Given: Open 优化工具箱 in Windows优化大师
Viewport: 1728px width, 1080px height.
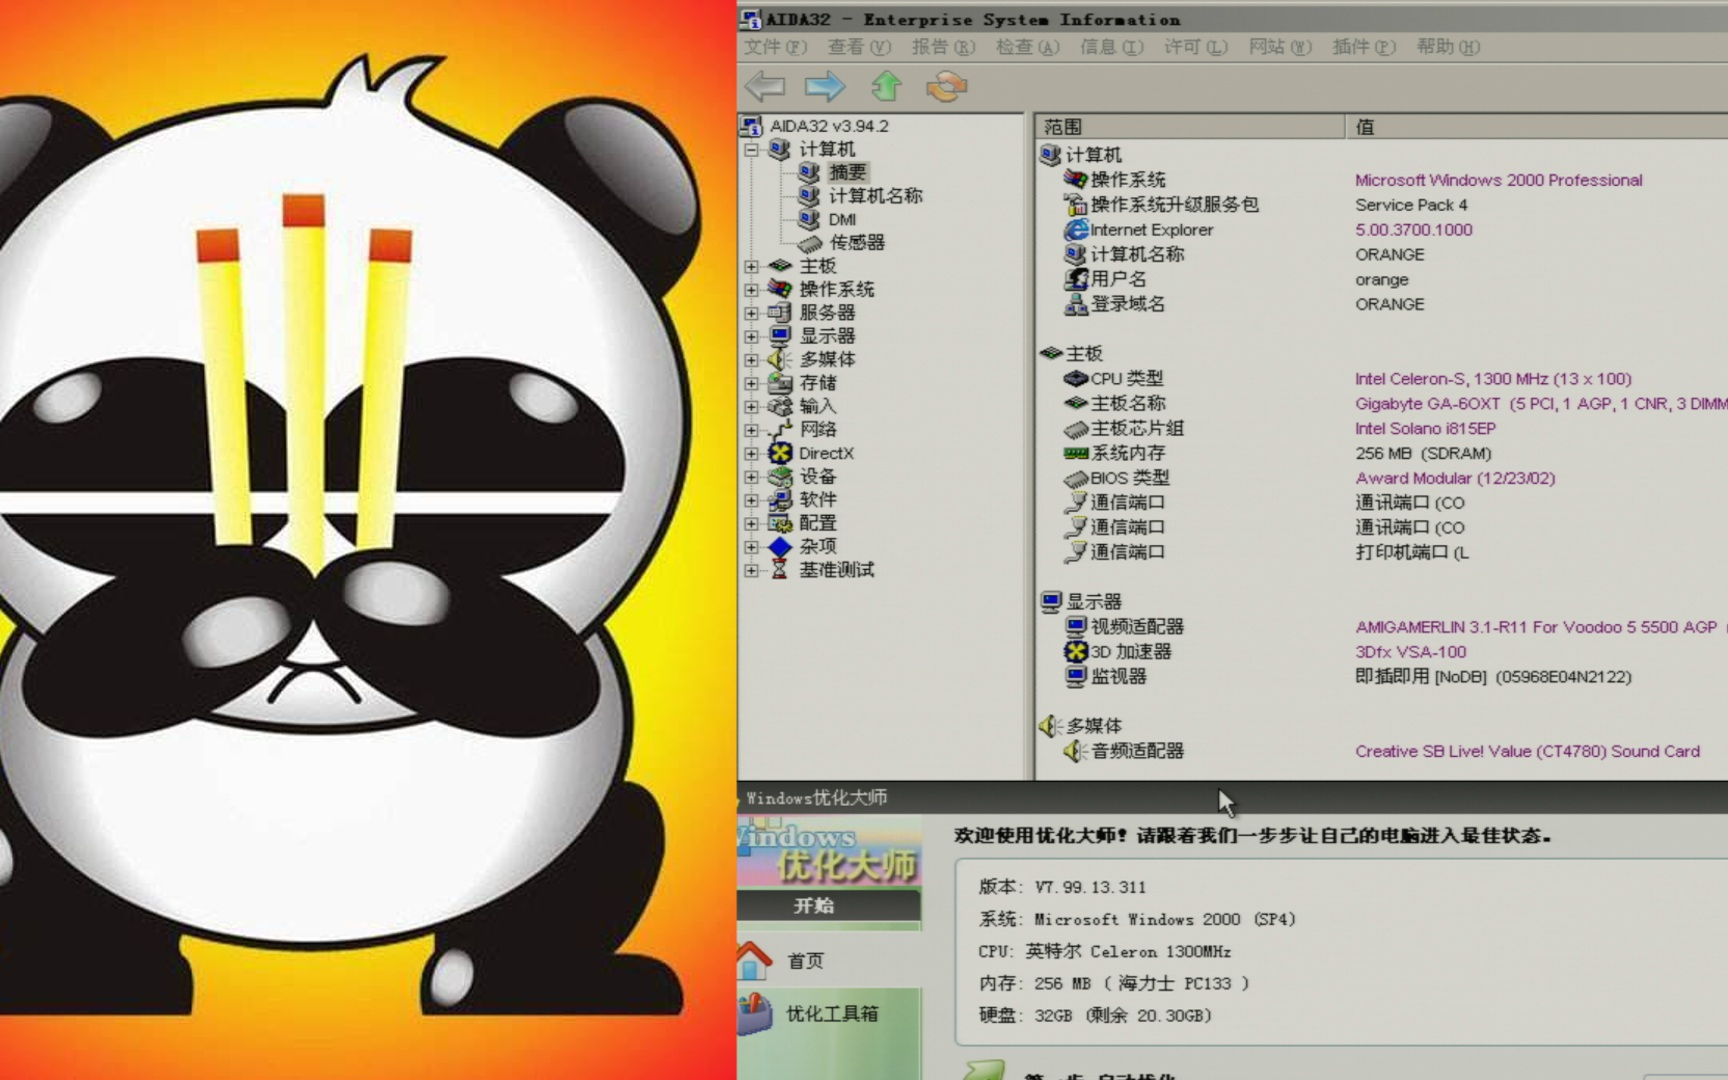Looking at the screenshot, I should pos(832,1013).
